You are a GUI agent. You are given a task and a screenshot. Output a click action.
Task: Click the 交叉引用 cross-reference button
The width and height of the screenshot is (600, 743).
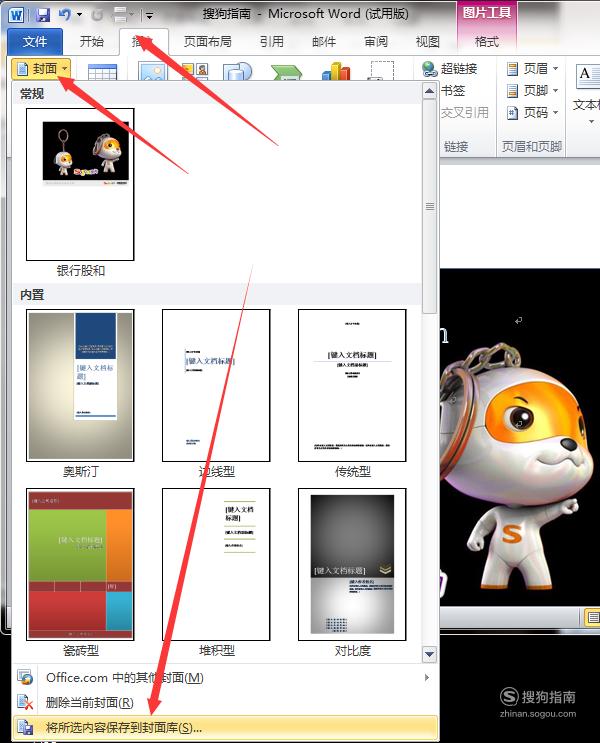(464, 113)
